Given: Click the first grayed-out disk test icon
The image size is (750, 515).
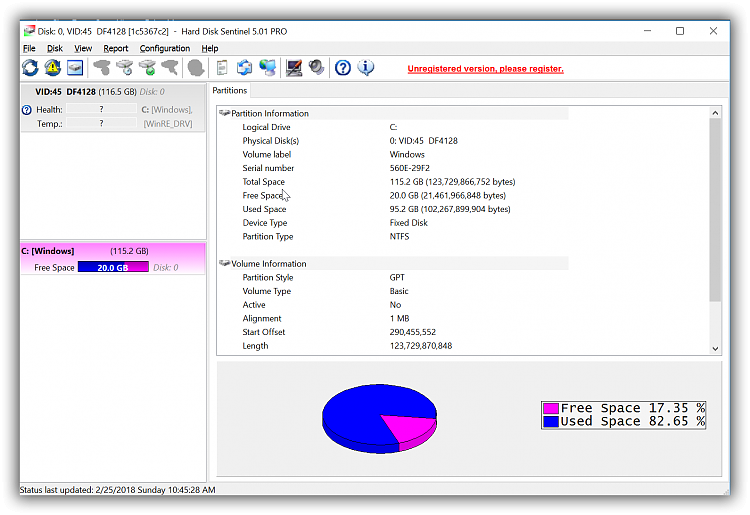Looking at the screenshot, I should click(101, 68).
